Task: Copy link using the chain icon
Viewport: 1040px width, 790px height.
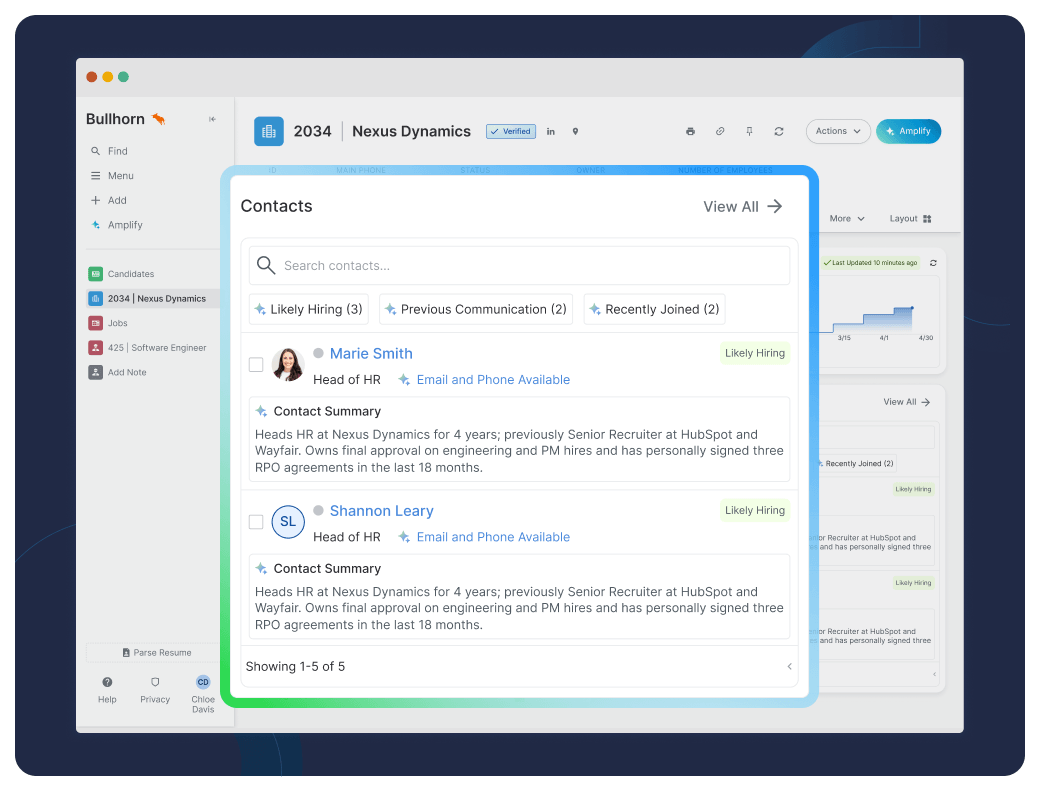Action: click(x=720, y=131)
